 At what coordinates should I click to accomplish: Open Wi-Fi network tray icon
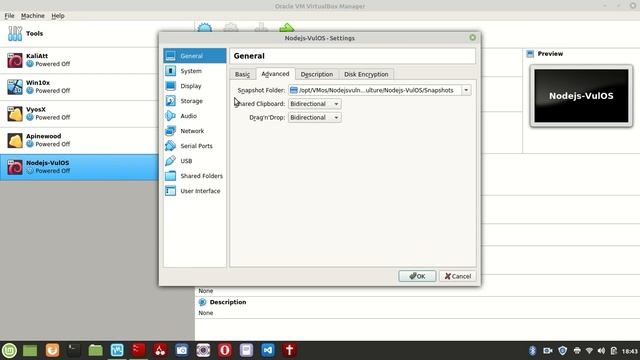[x=589, y=351]
